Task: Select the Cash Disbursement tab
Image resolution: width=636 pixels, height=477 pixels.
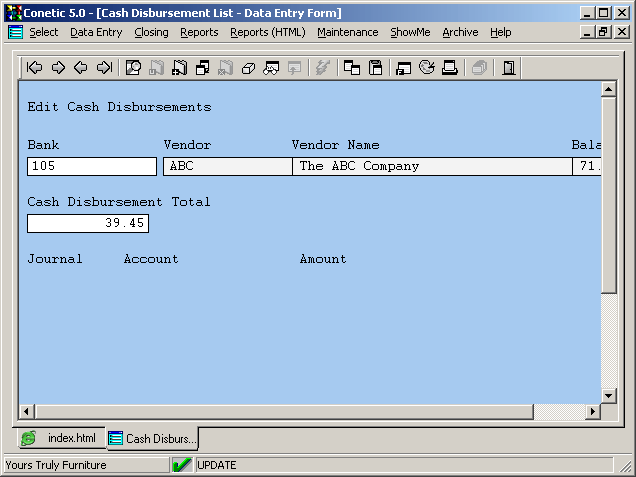Action: pos(153,438)
